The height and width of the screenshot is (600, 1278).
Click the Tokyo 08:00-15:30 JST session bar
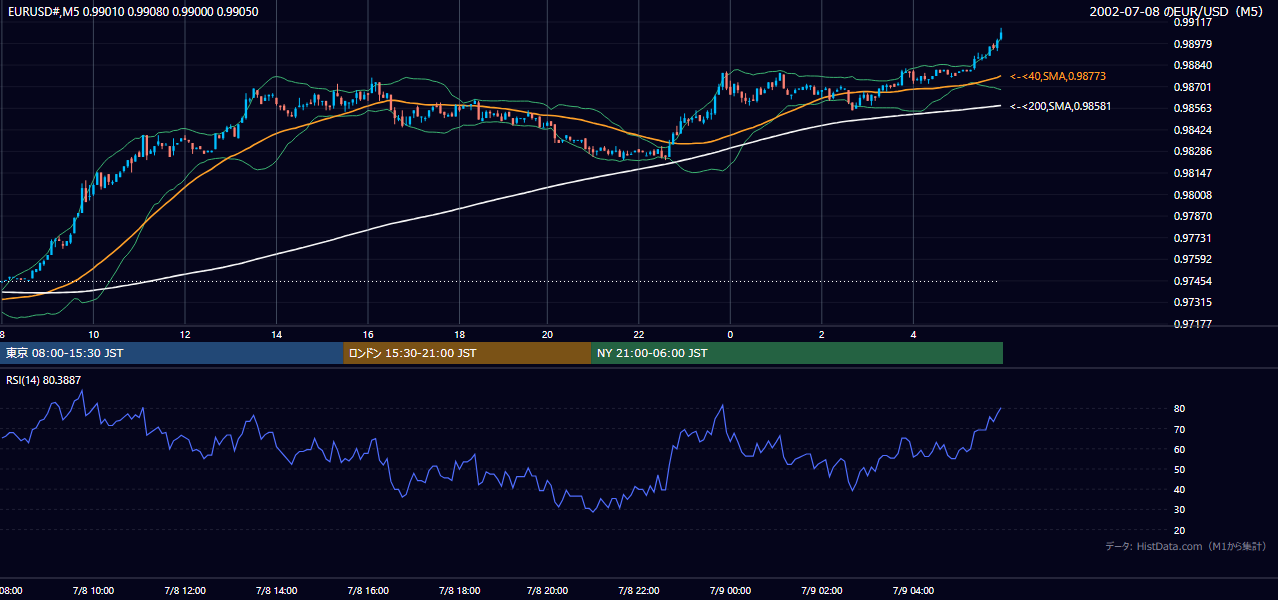point(172,353)
